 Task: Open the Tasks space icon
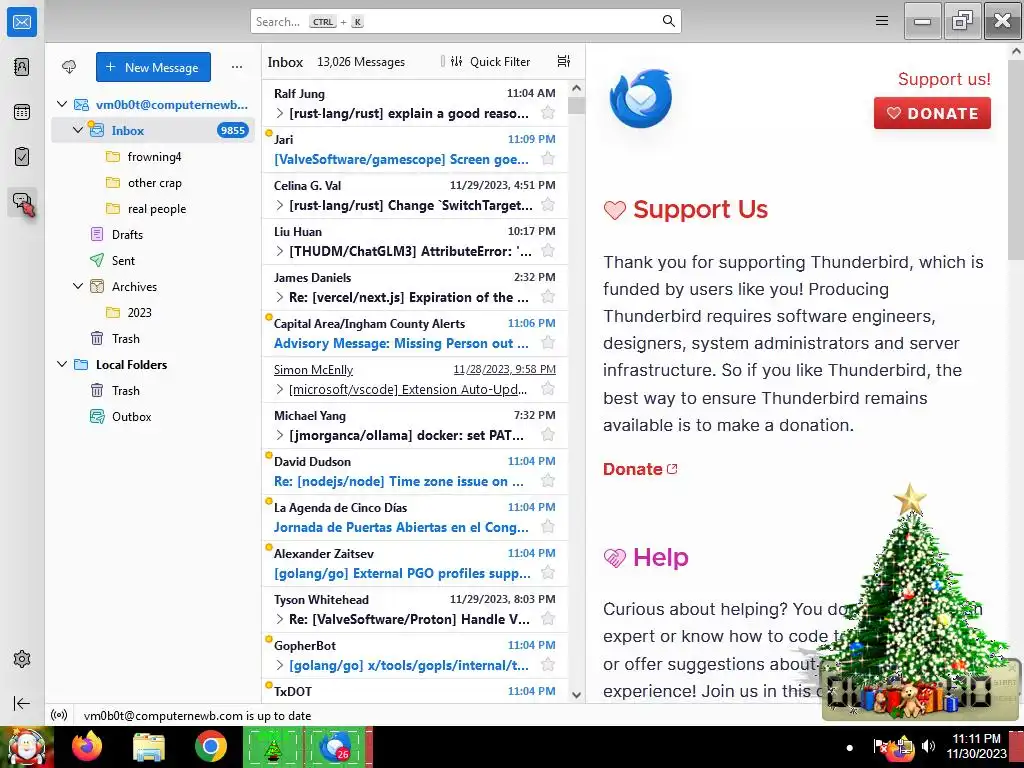pyautogui.click(x=22, y=157)
